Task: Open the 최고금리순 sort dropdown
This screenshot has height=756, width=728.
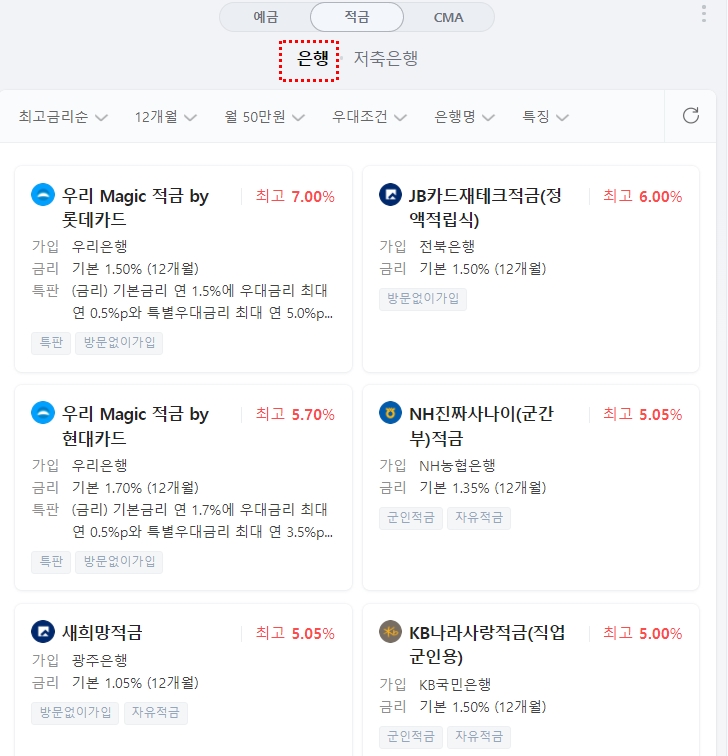Action: point(63,117)
